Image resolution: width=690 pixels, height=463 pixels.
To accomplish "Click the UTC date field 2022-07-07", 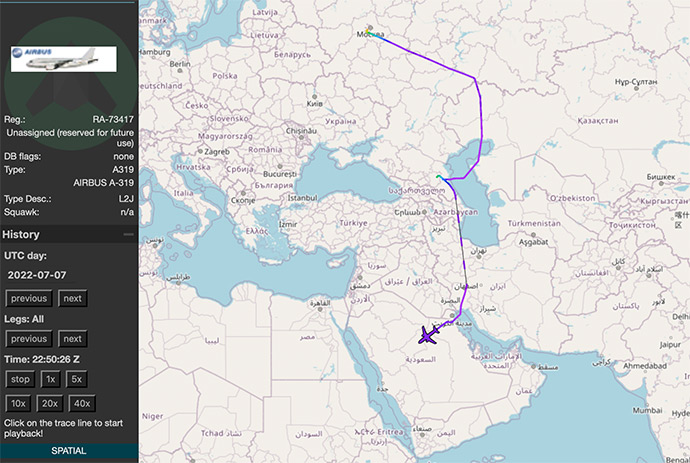I will click(x=36, y=274).
